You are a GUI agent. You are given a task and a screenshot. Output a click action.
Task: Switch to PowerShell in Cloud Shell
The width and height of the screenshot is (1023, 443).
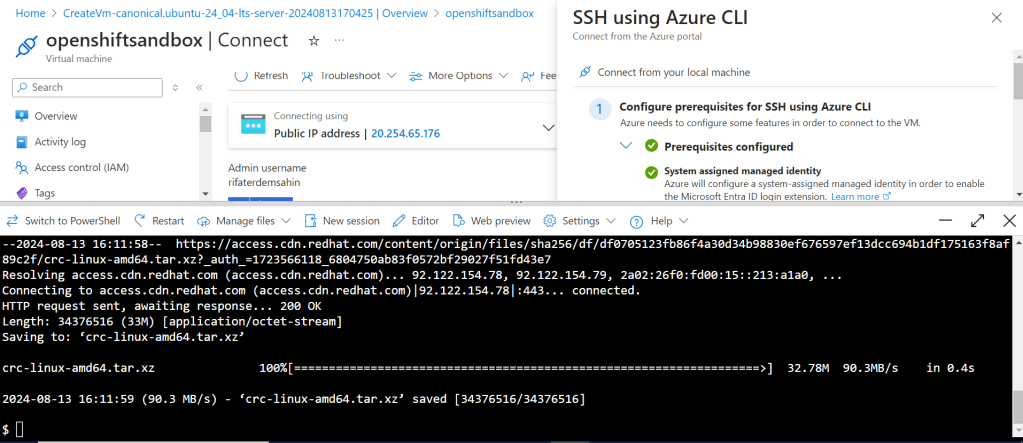[62, 221]
